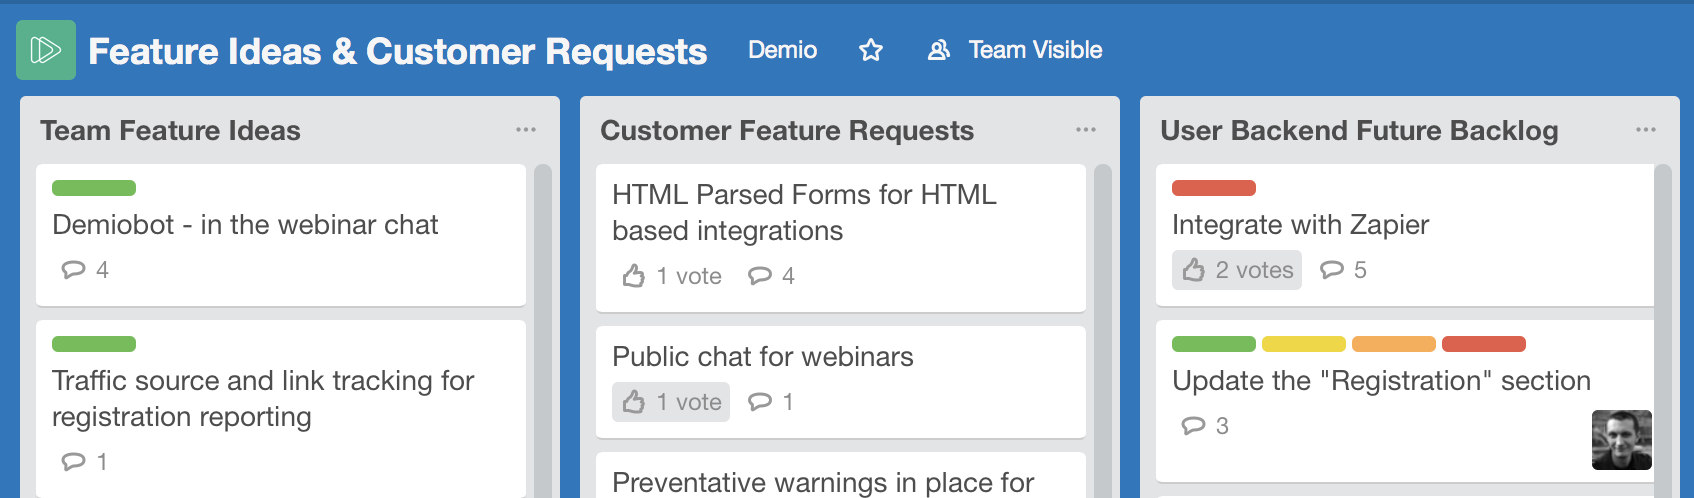
Task: Open Customer Feature Requests list menu
Action: coord(1086,130)
